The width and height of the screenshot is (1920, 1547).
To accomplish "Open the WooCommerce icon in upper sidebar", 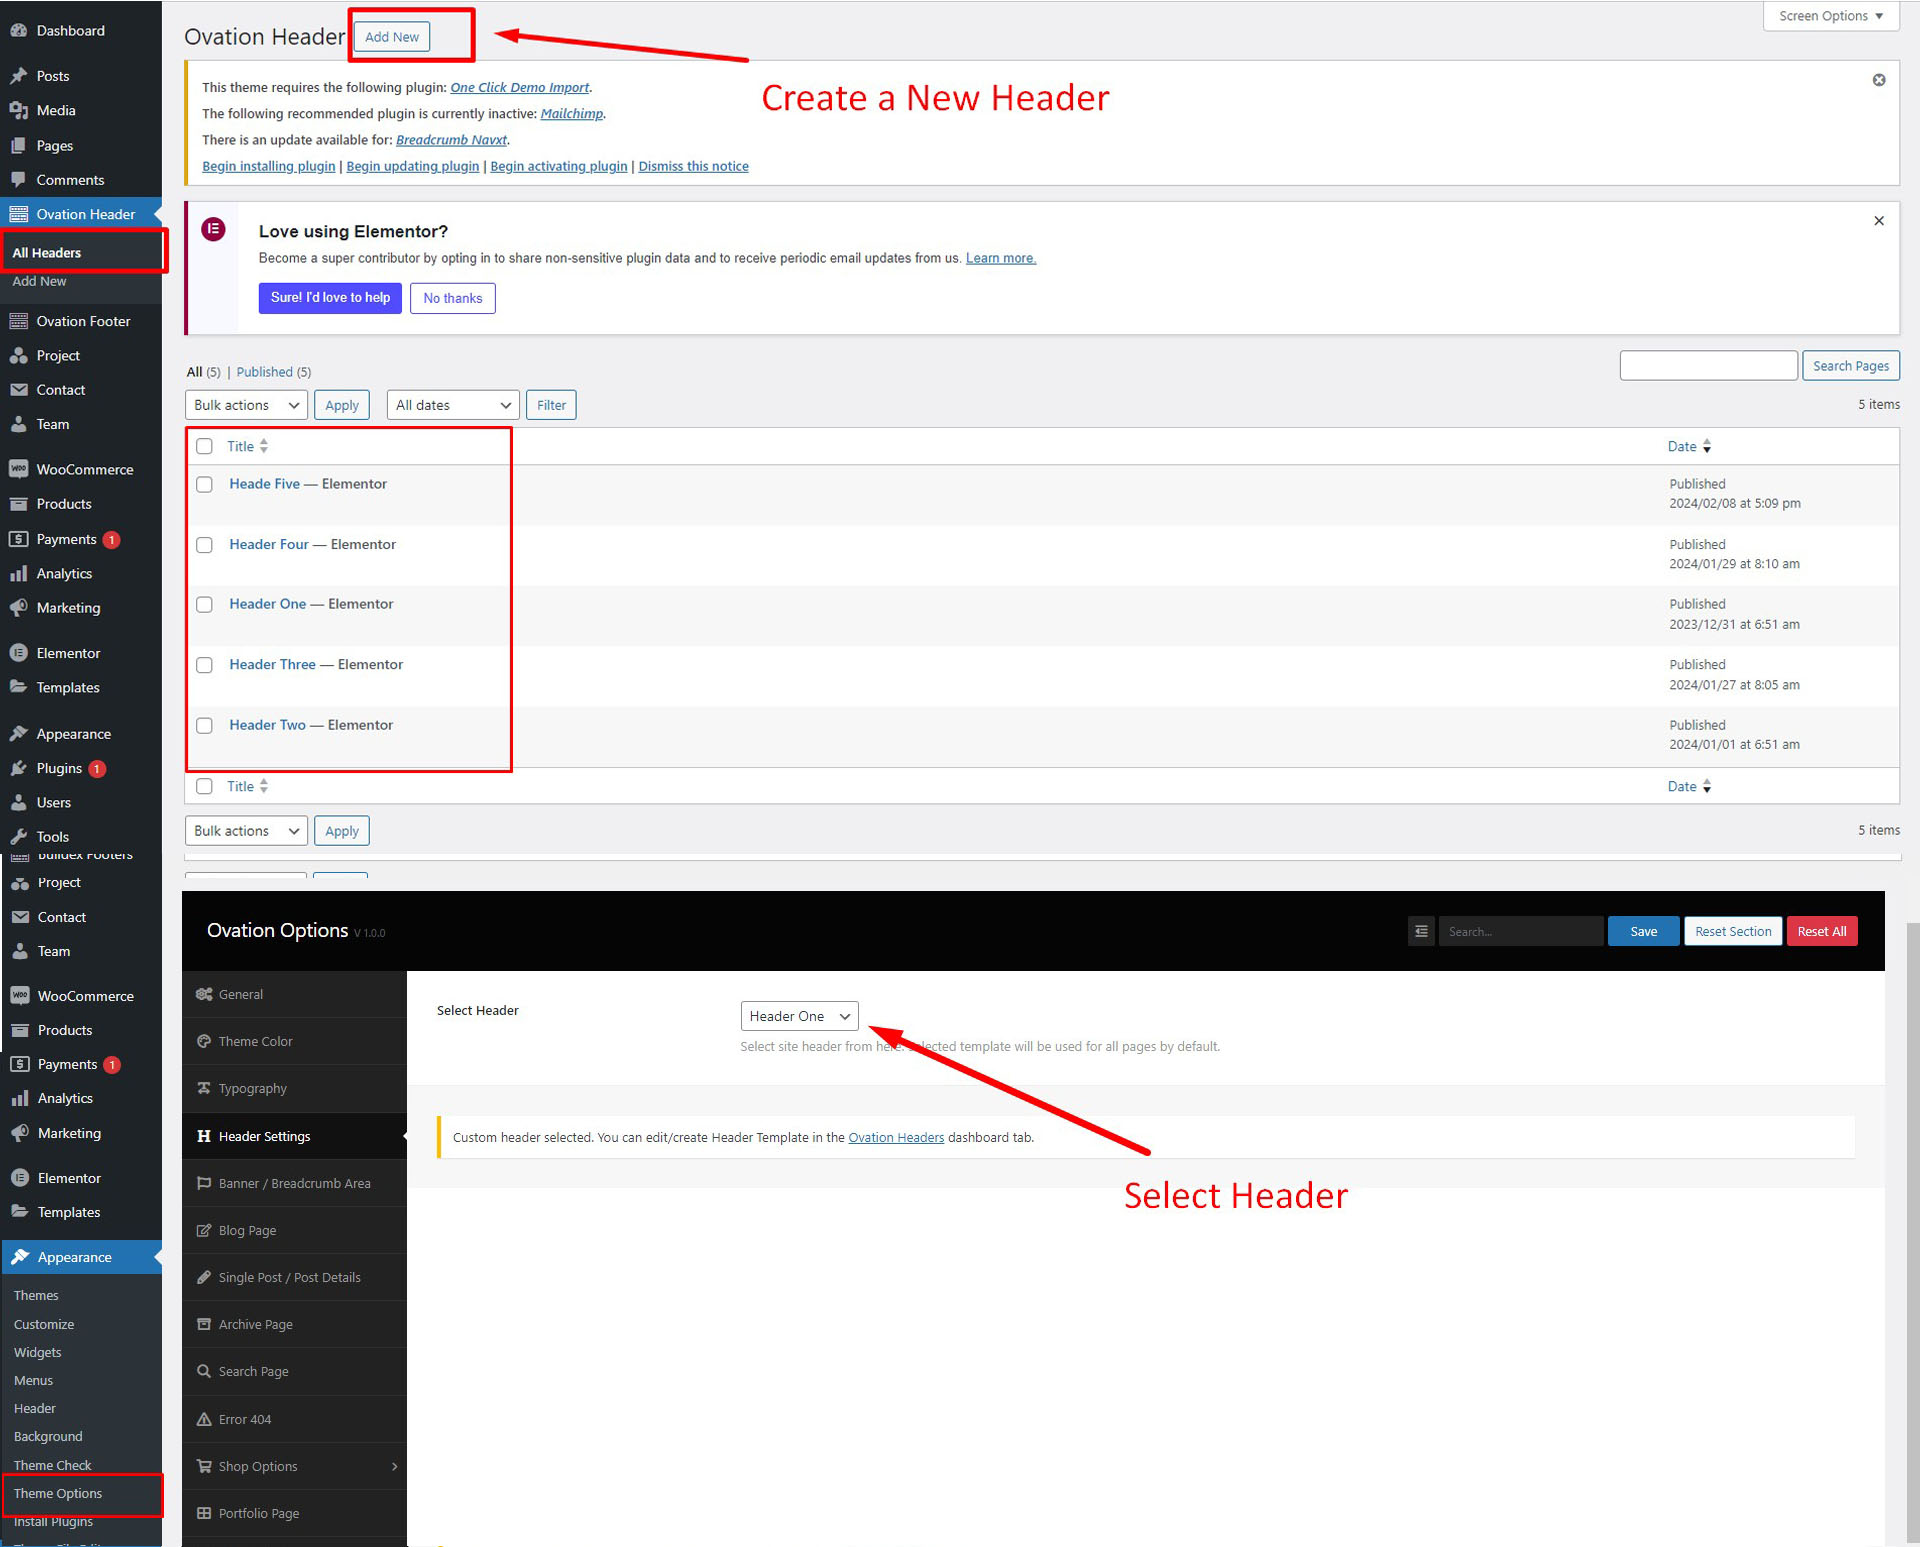I will coord(18,469).
